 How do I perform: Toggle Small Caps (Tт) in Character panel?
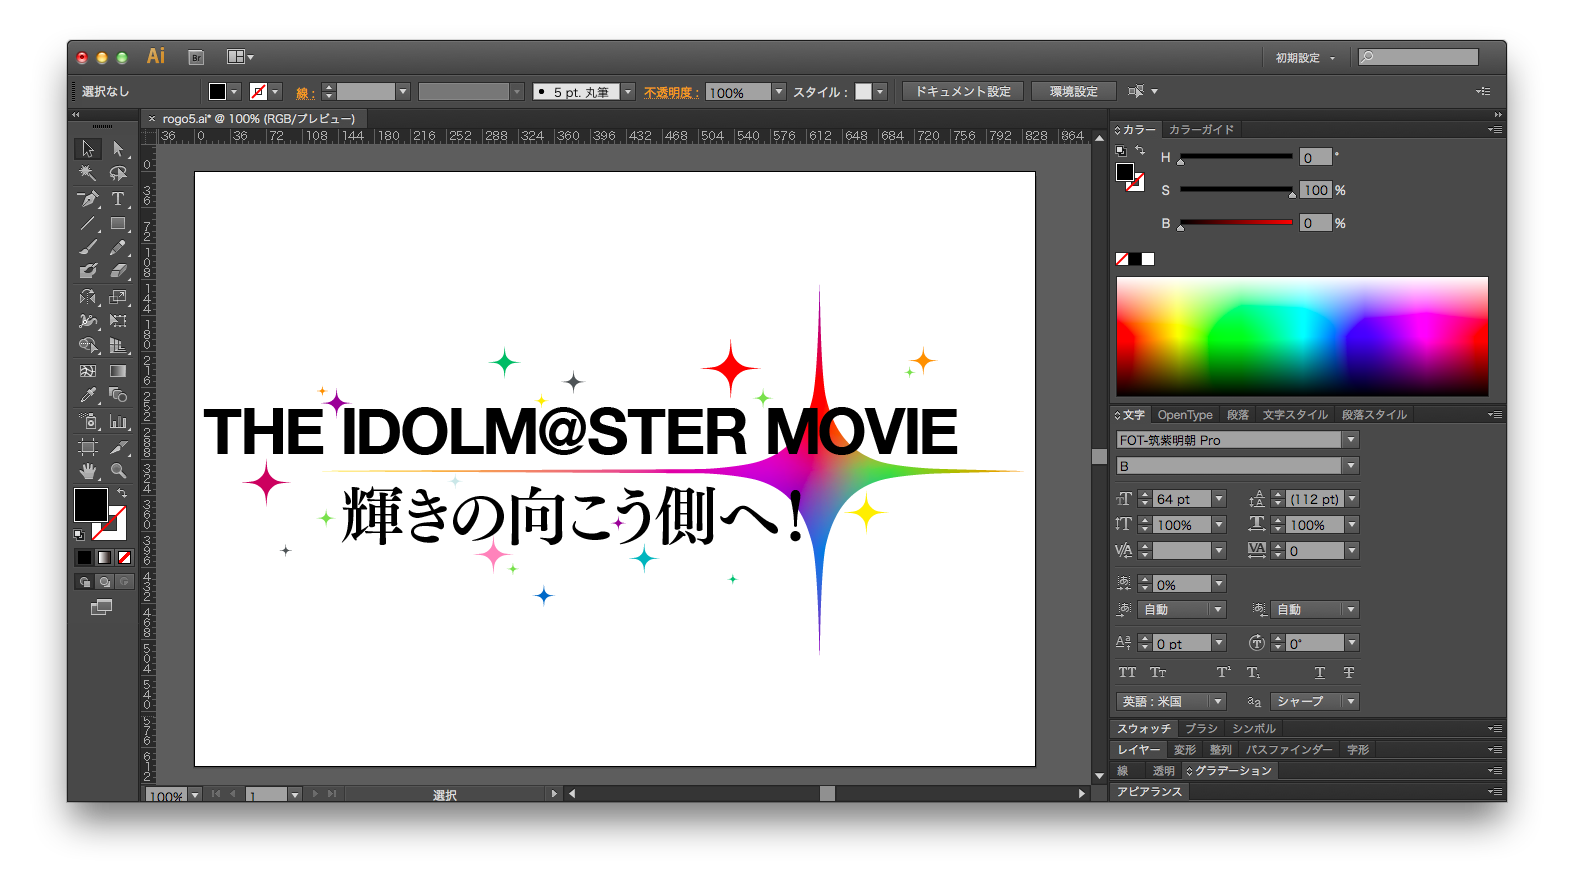pyautogui.click(x=1158, y=673)
